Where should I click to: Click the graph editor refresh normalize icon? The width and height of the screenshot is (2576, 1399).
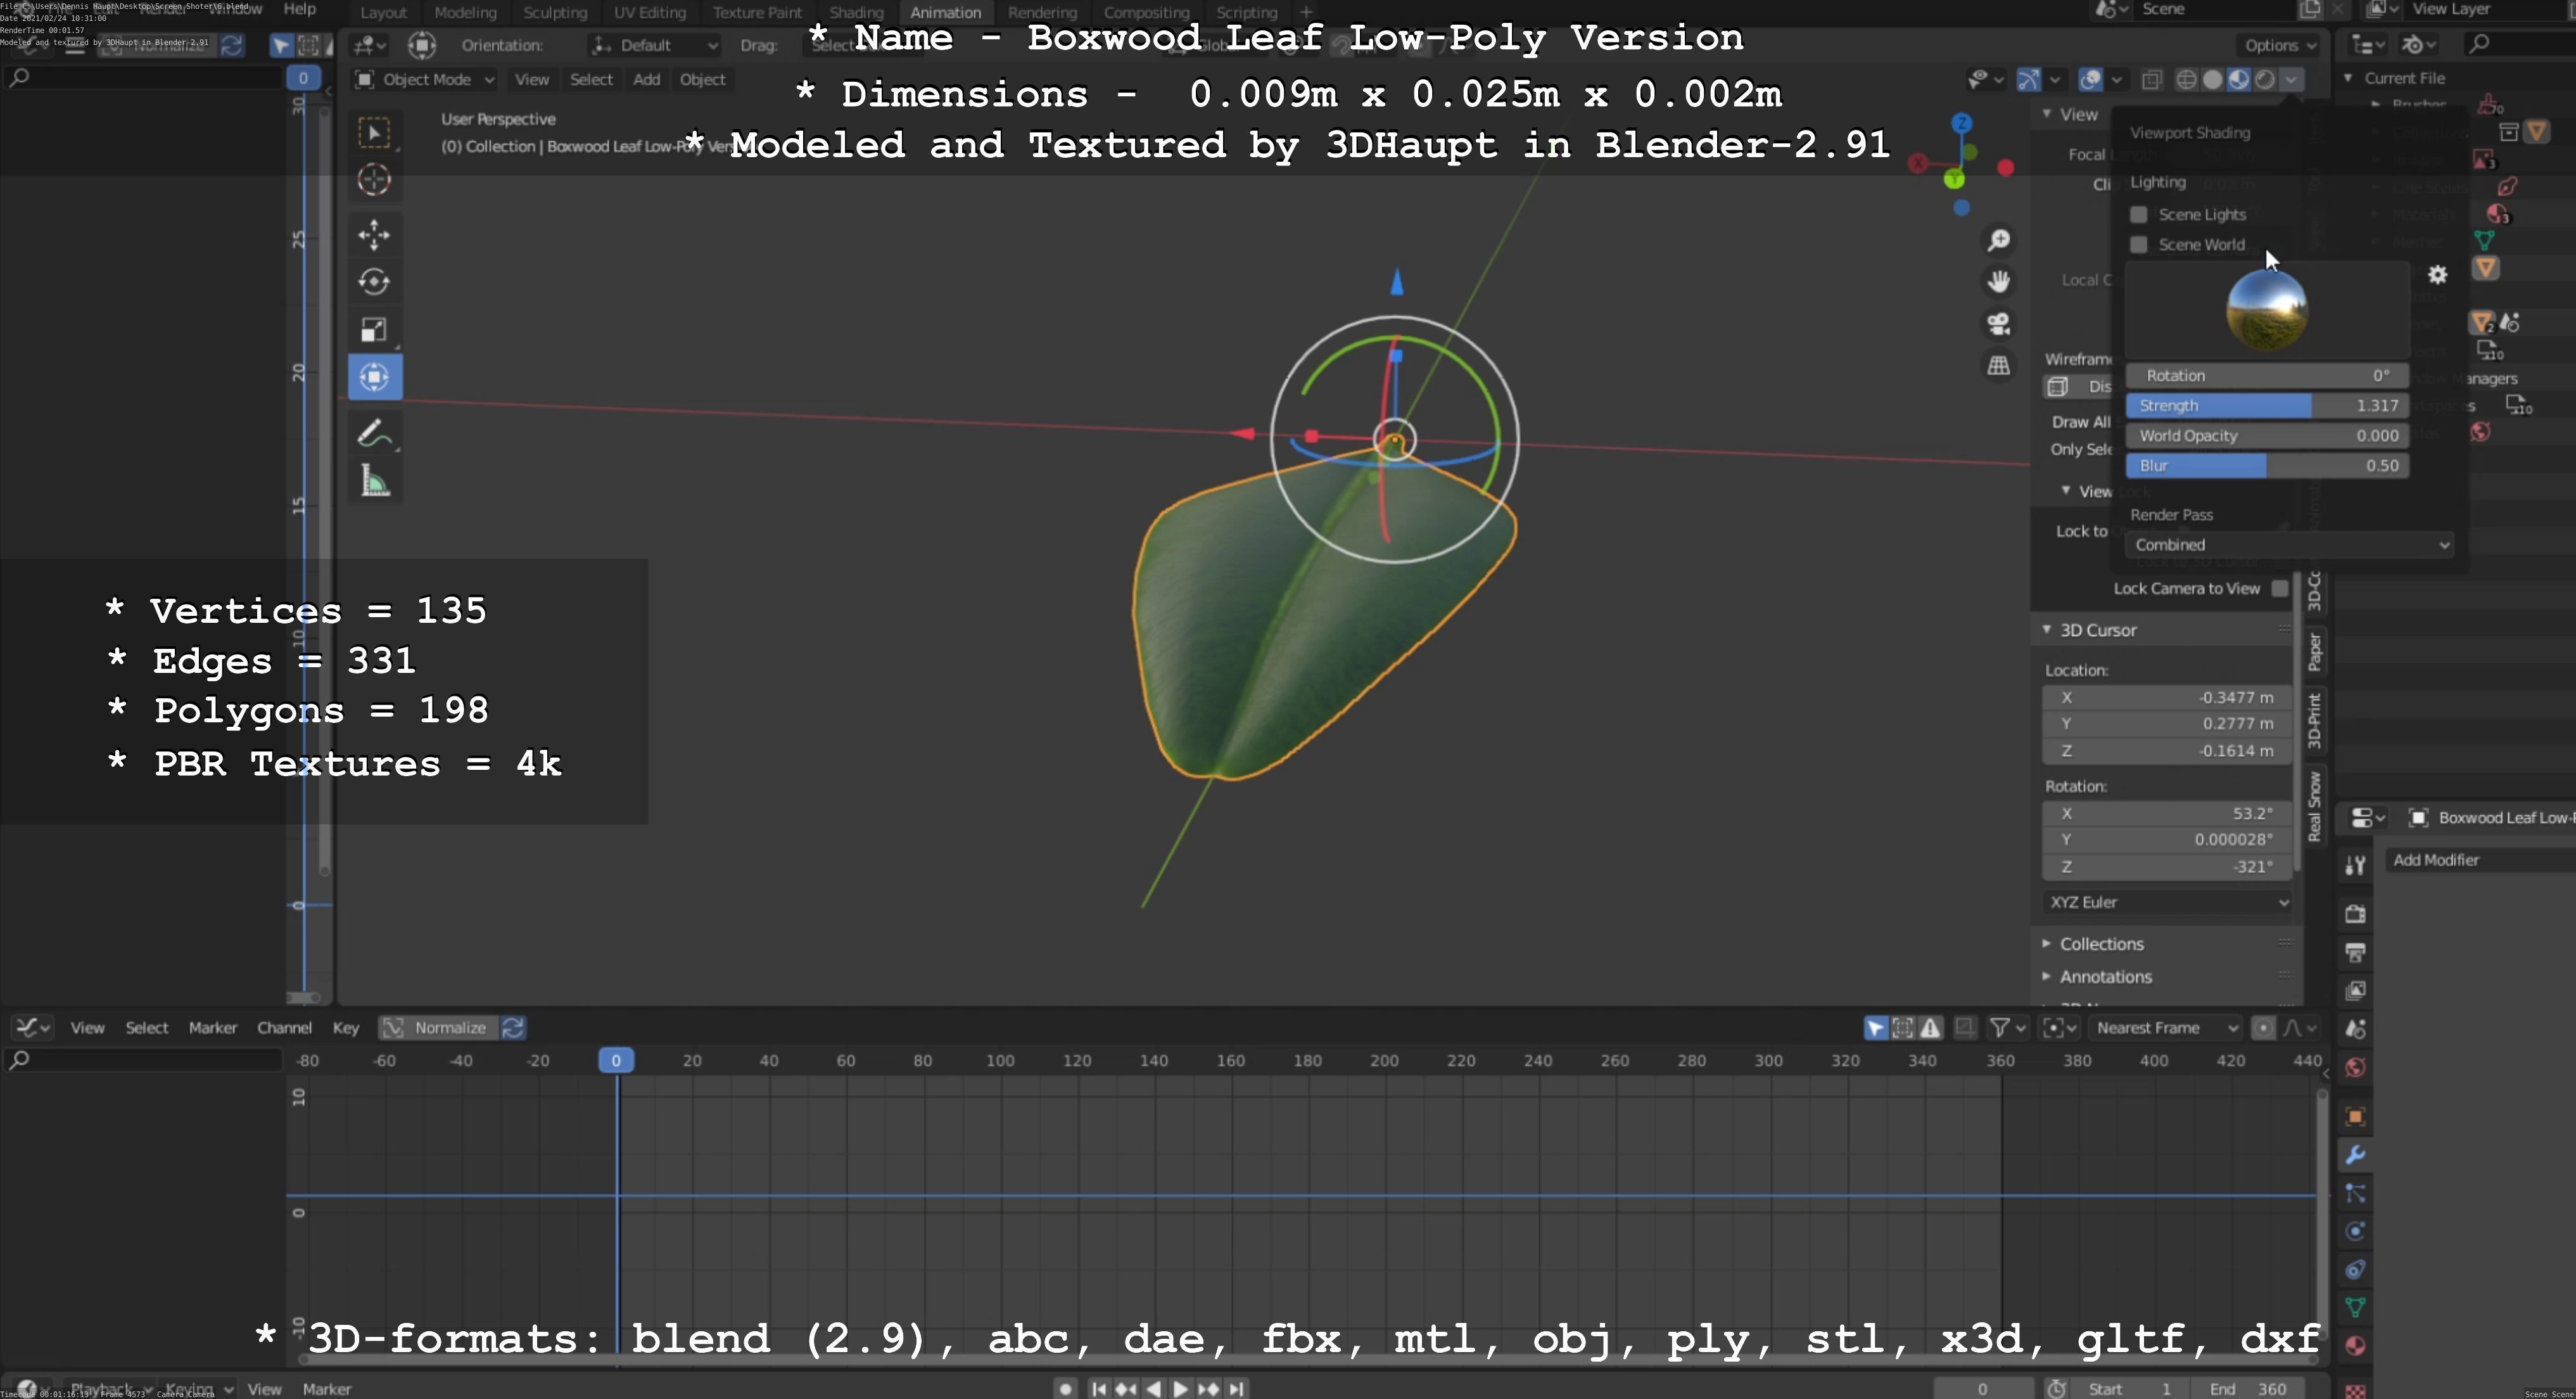click(x=513, y=1028)
